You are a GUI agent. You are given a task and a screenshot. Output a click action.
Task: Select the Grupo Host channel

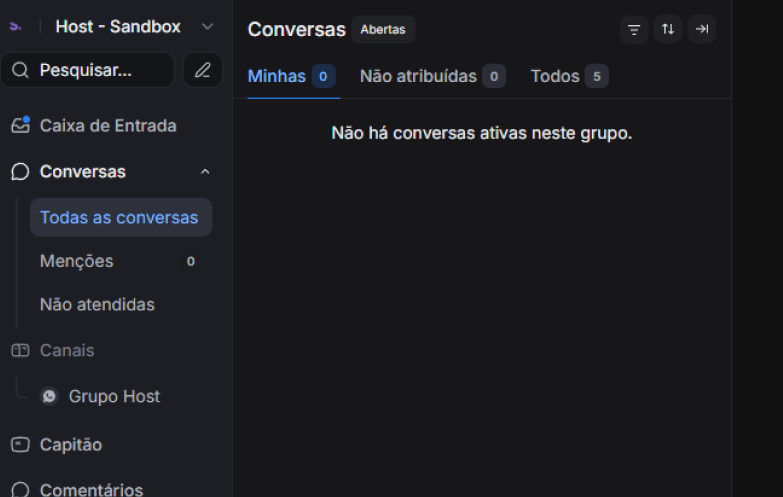click(x=114, y=397)
